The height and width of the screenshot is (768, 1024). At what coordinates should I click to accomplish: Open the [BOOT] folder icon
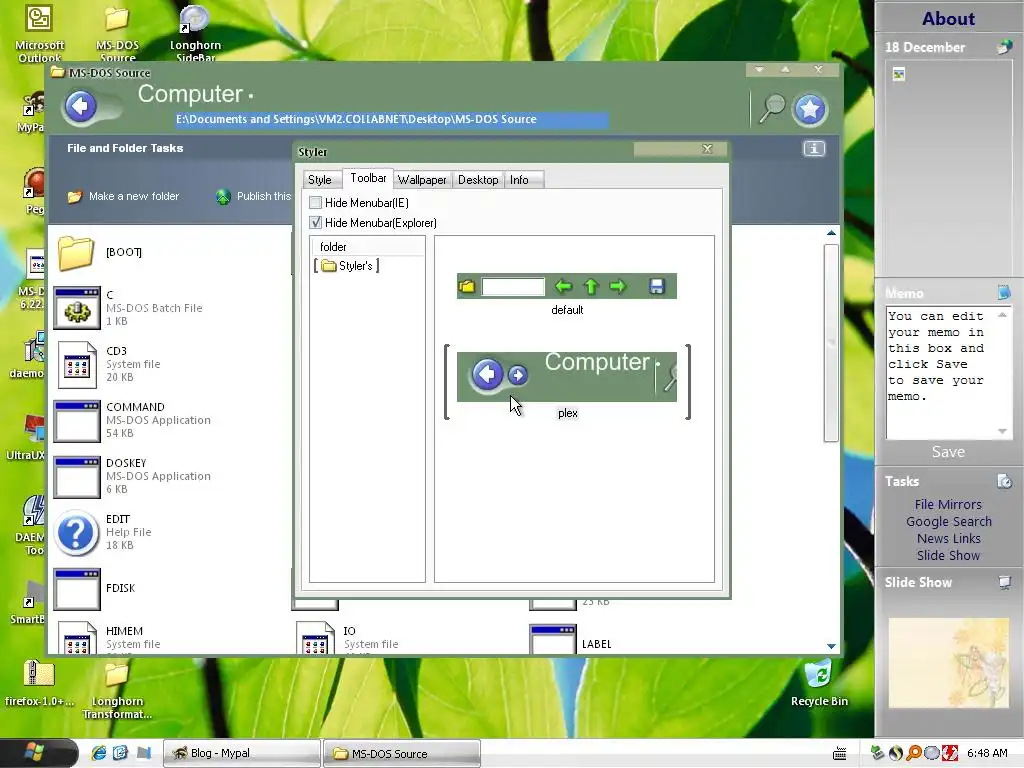point(76,253)
